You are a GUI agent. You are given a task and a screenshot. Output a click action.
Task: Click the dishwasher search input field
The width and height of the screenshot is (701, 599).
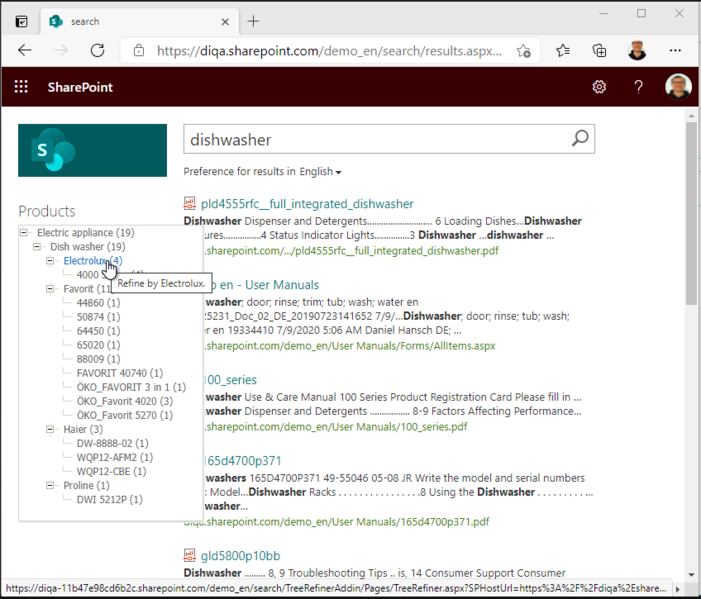pyautogui.click(x=375, y=140)
